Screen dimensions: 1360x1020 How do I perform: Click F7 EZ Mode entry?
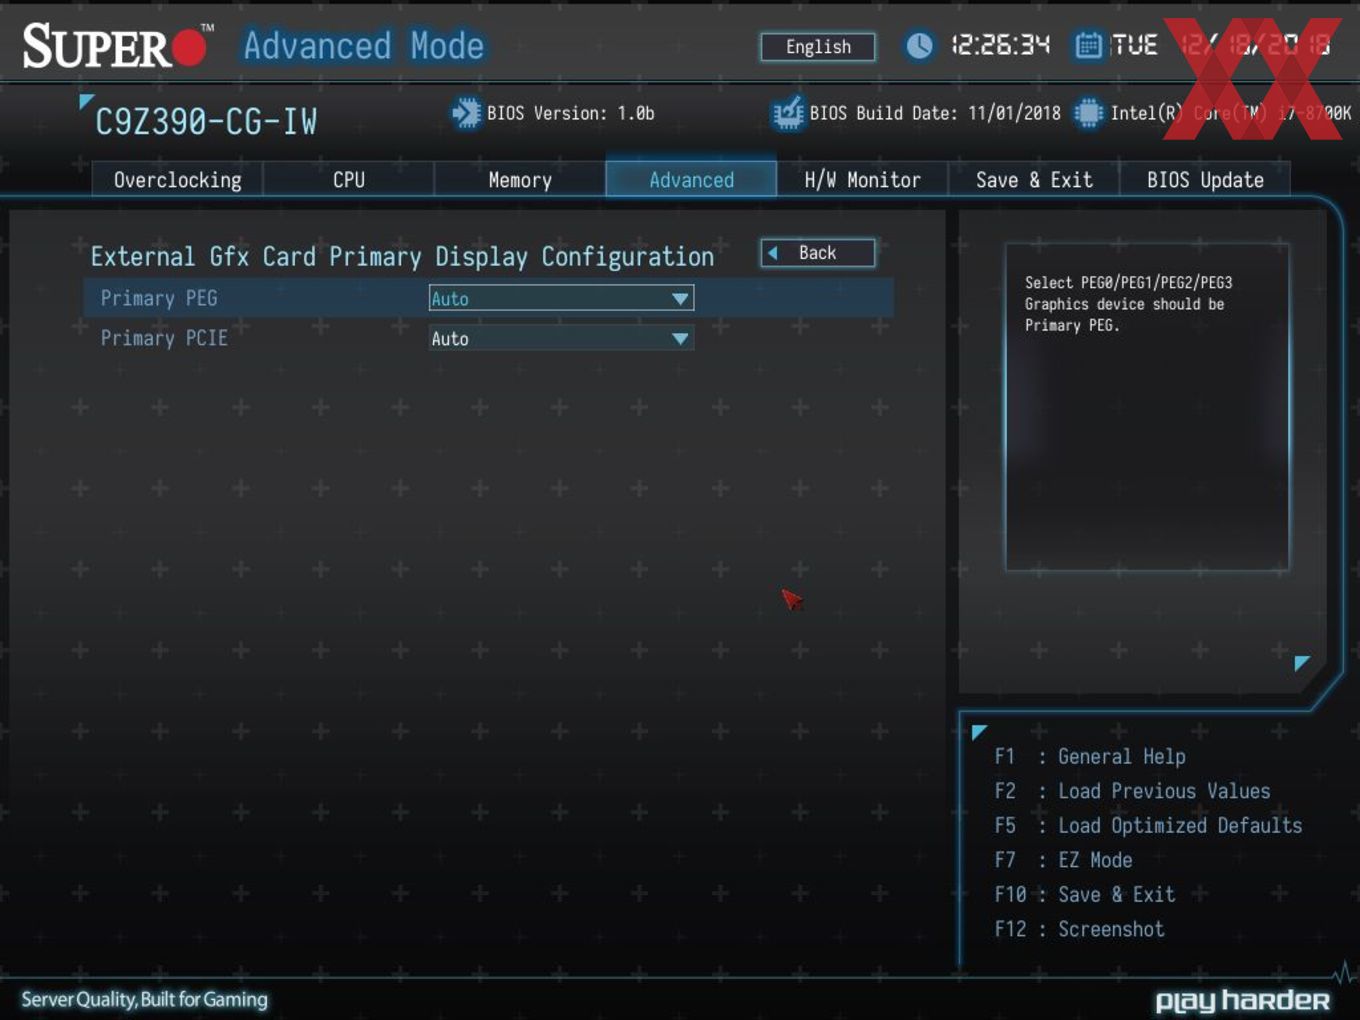[x=1063, y=860]
